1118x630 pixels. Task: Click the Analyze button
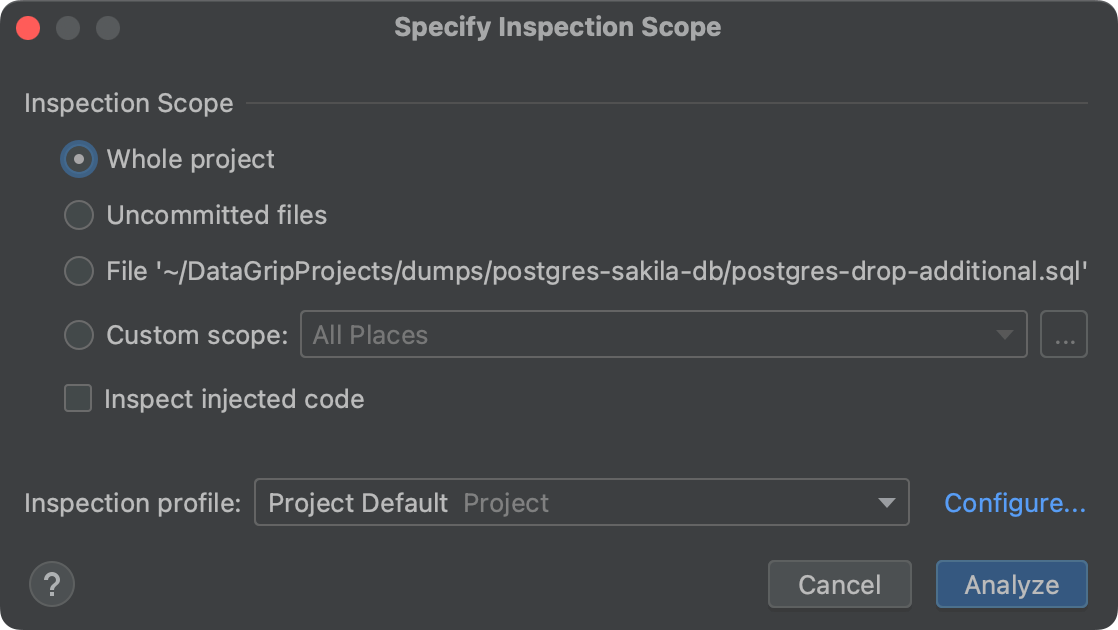[x=1011, y=584]
